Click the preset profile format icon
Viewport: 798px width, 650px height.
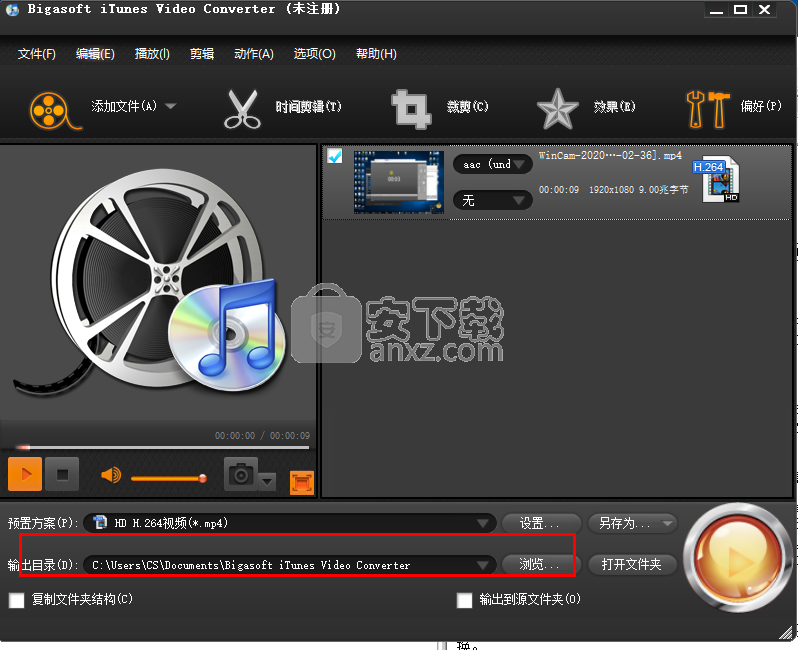click(100, 522)
